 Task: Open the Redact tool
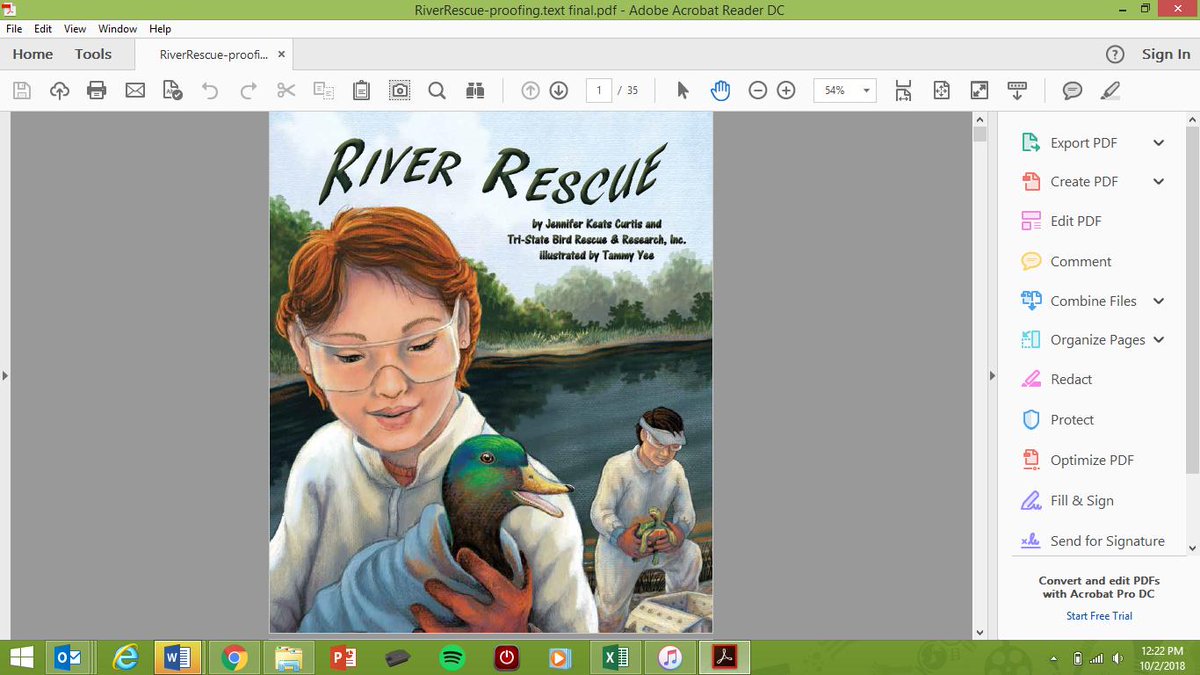tap(1071, 379)
